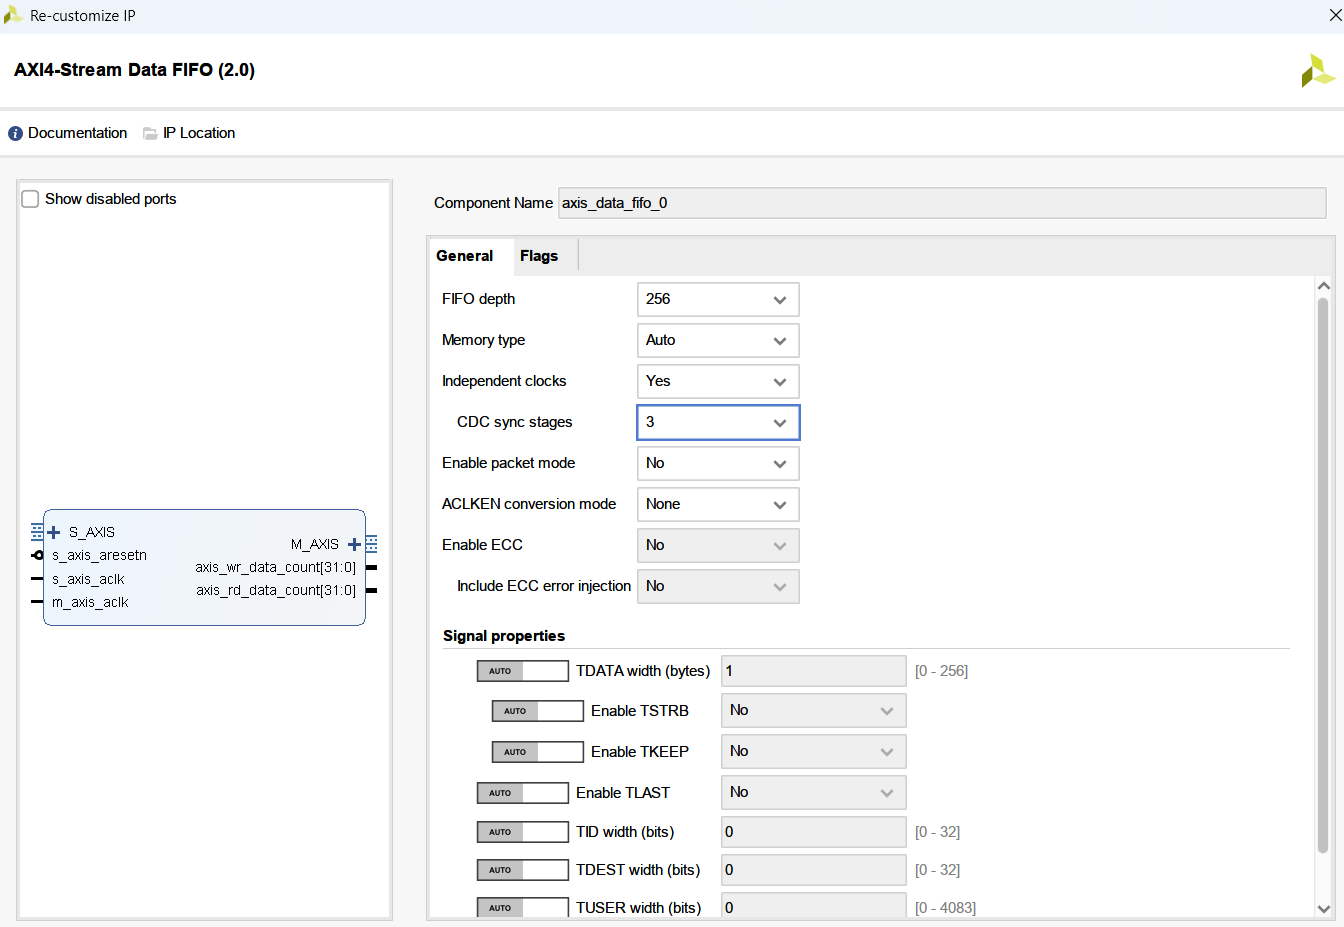The height and width of the screenshot is (927, 1344).
Task: Switch to the General tab
Action: pyautogui.click(x=465, y=256)
